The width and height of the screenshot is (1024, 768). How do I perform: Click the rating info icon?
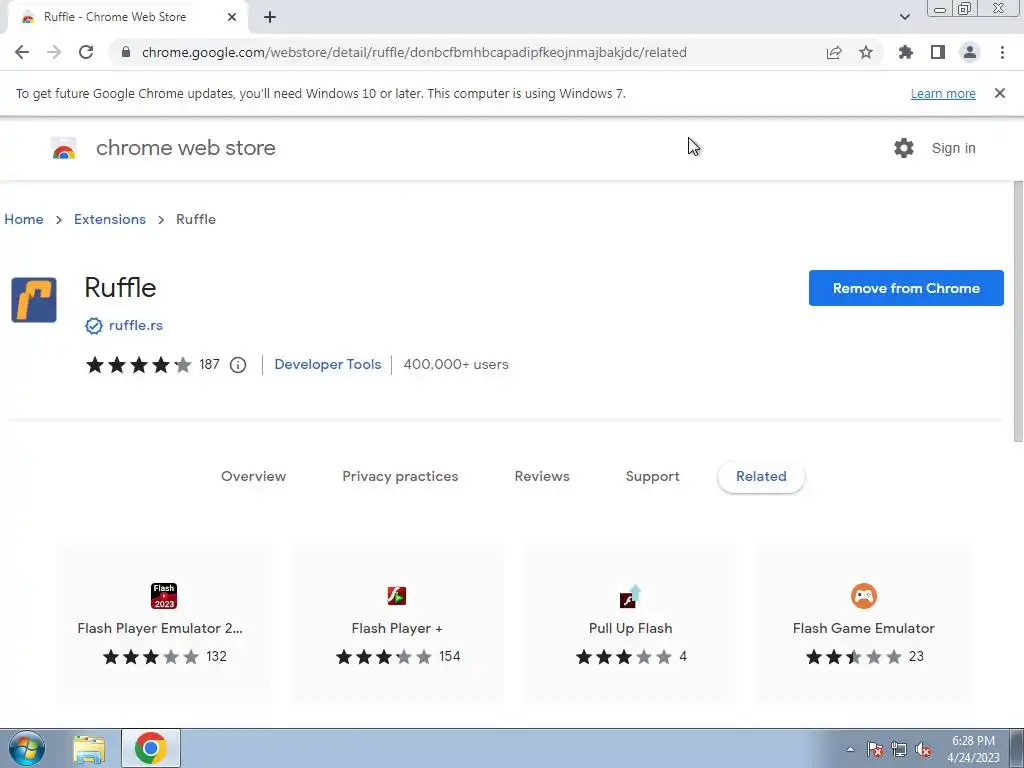point(238,365)
